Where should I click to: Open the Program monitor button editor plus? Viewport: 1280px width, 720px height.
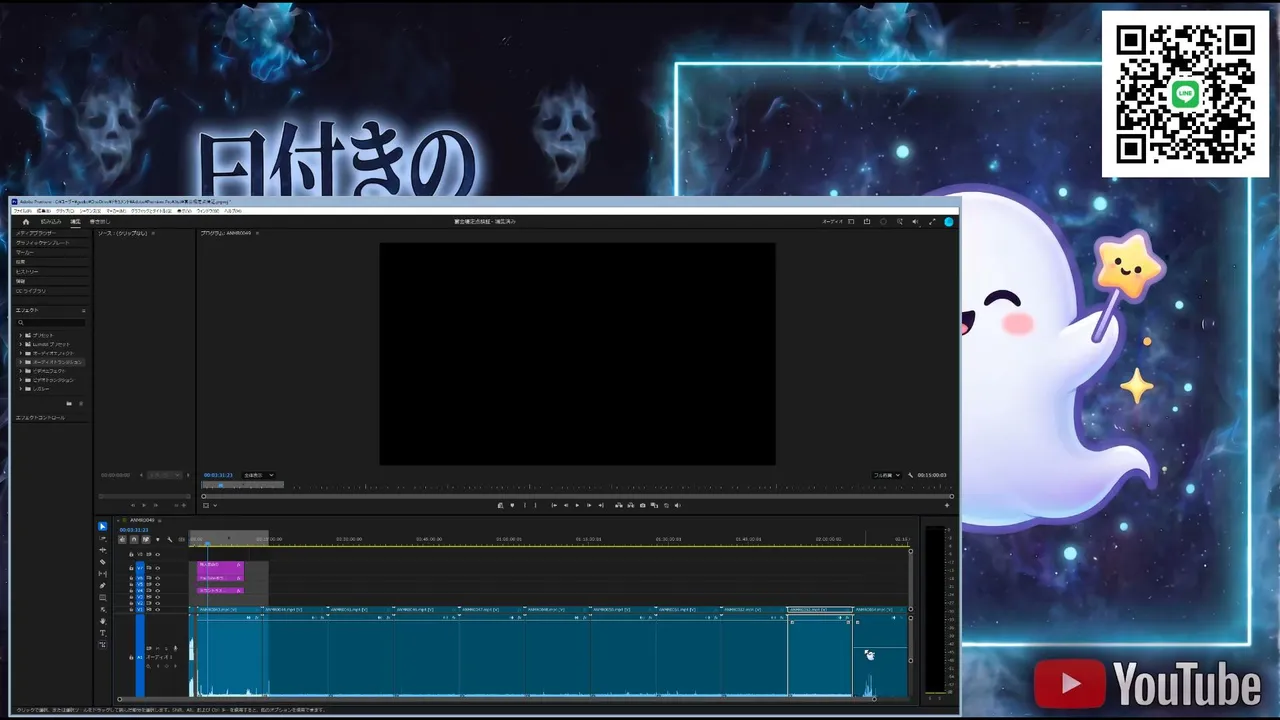tap(947, 505)
